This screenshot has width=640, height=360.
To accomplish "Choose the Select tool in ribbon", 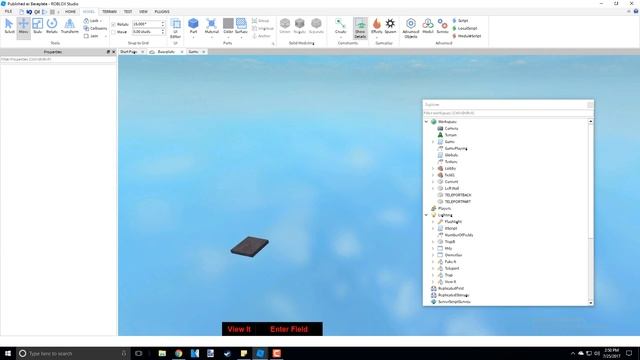I will [x=9, y=26].
